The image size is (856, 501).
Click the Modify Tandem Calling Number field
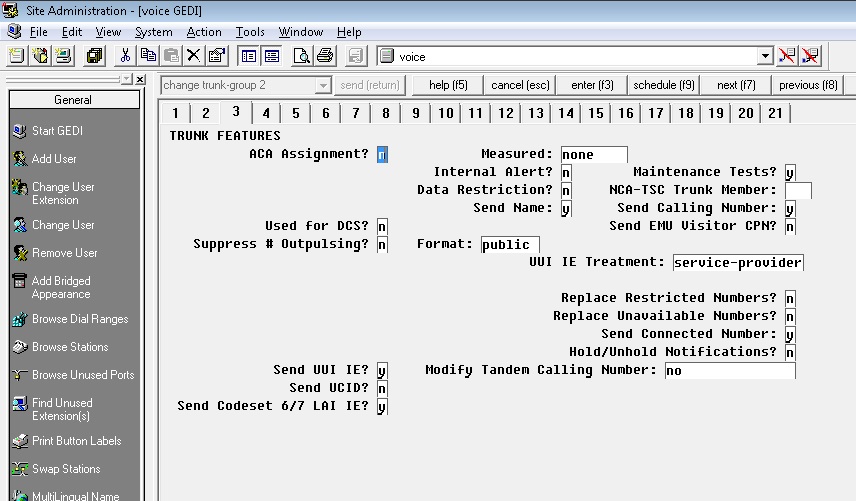tap(730, 371)
